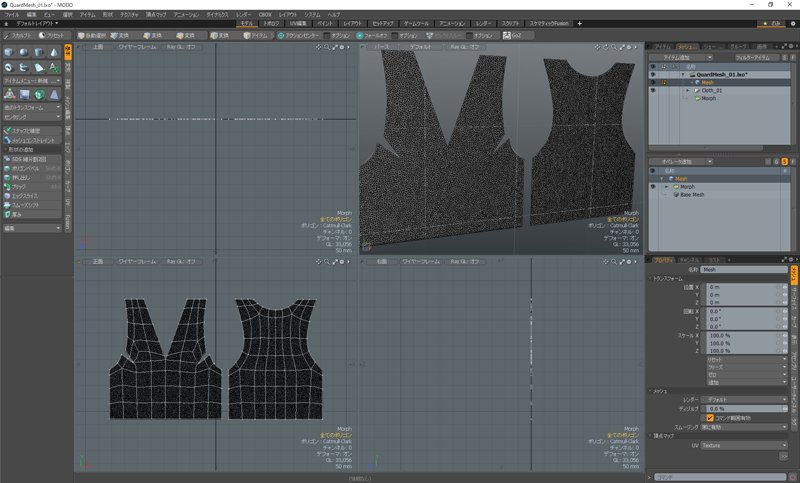Viewport: 800px width, 483px height.
Task: Click the pan icon in the perspective viewport
Action: [597, 47]
